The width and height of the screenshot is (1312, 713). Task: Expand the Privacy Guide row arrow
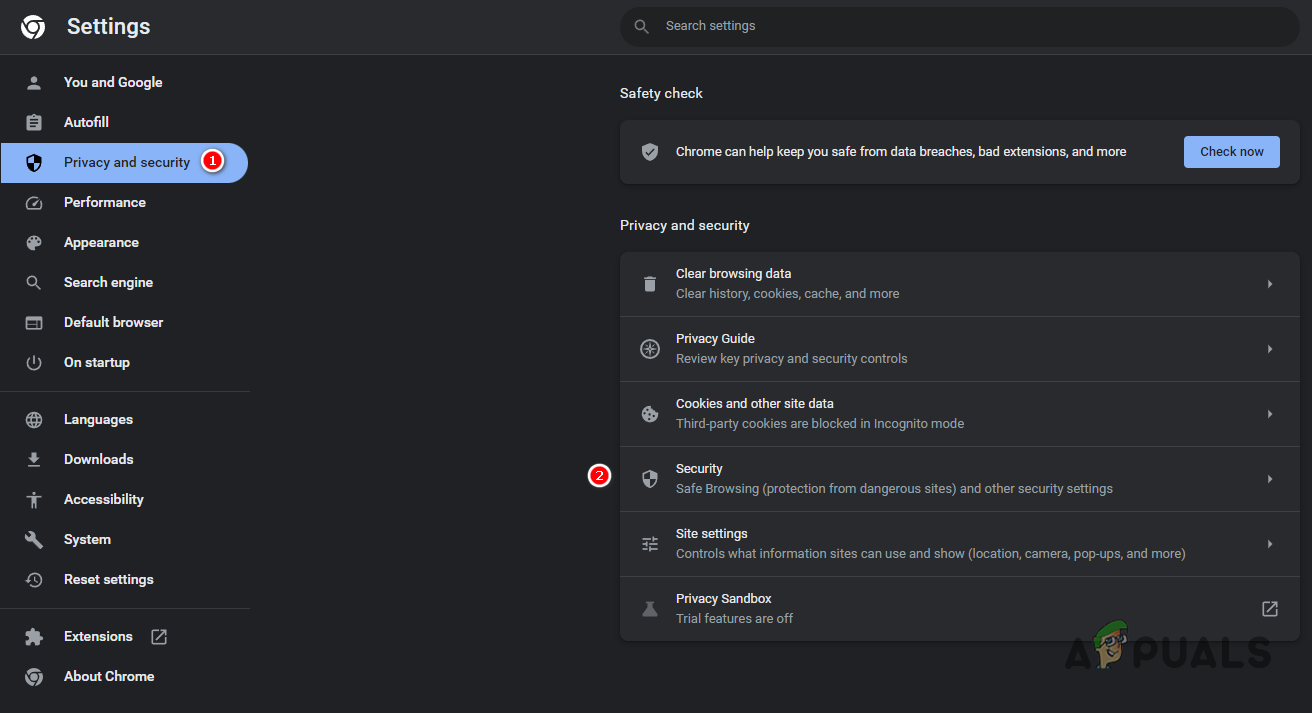pos(1269,348)
